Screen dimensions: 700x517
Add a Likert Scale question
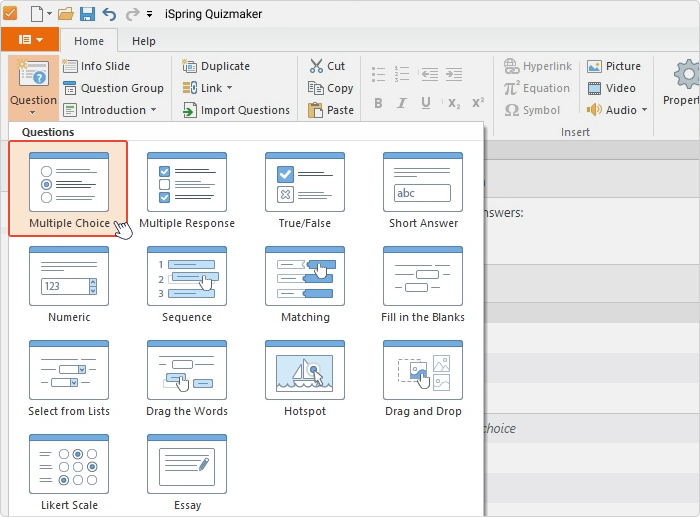pyautogui.click(x=69, y=471)
